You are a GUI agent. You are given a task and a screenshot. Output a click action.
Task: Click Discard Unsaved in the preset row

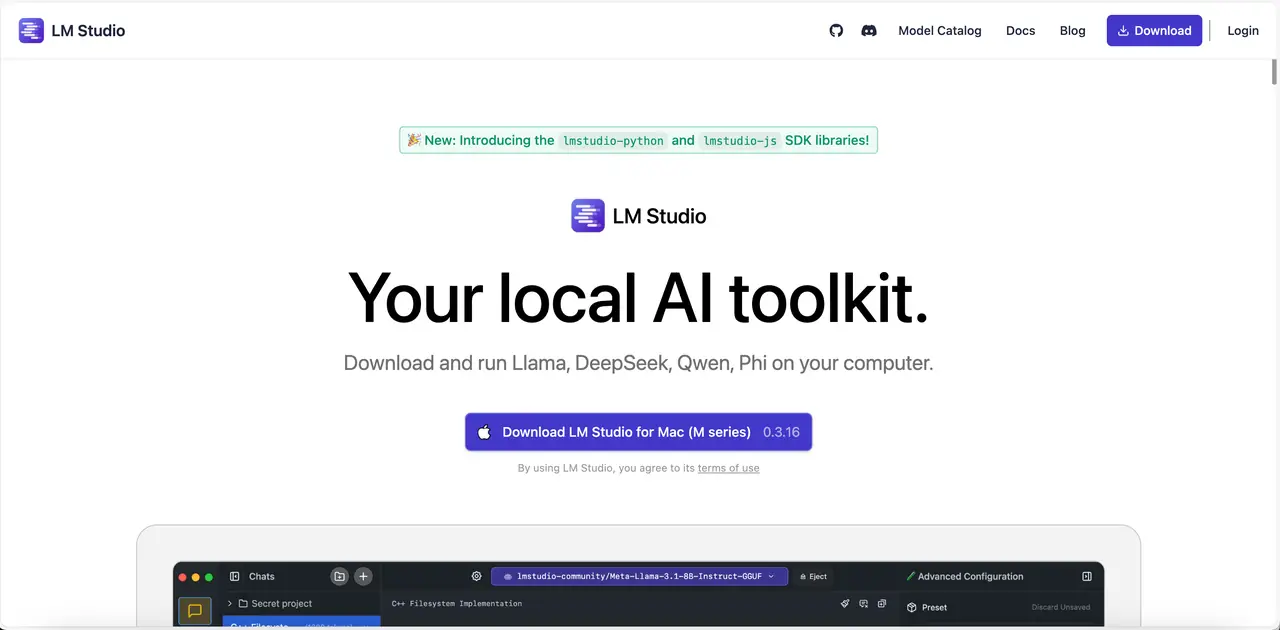coord(1061,607)
